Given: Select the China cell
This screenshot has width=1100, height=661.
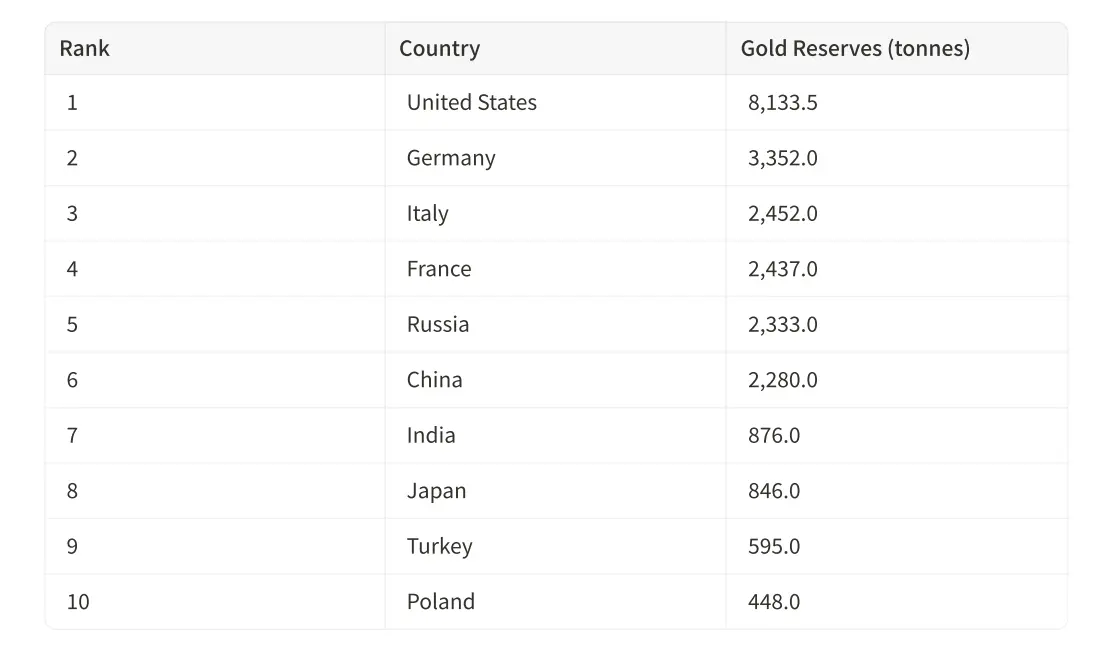Looking at the screenshot, I should [x=434, y=380].
